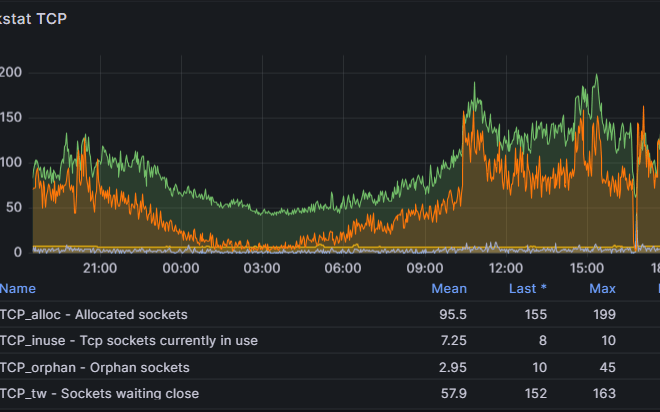
Task: Click TCP_alloc max value 199
Action: tap(604, 315)
